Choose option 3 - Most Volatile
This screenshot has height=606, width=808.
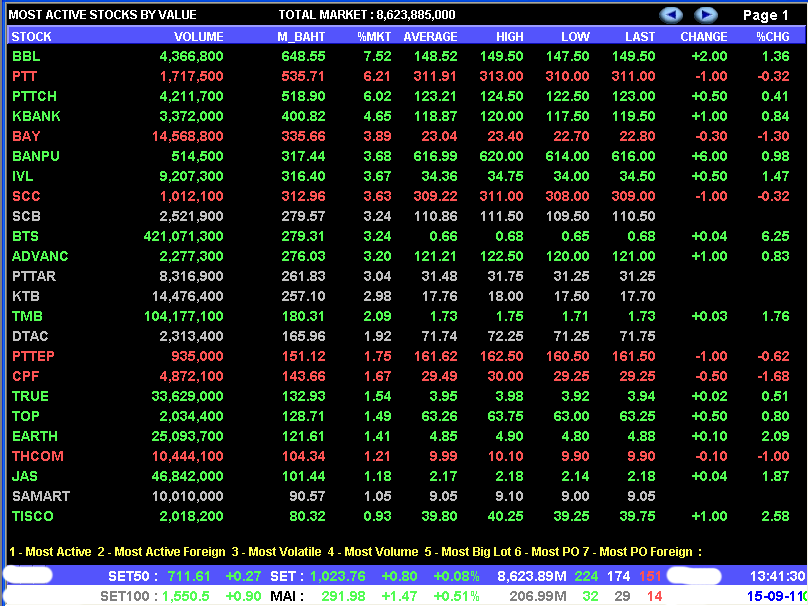276,552
